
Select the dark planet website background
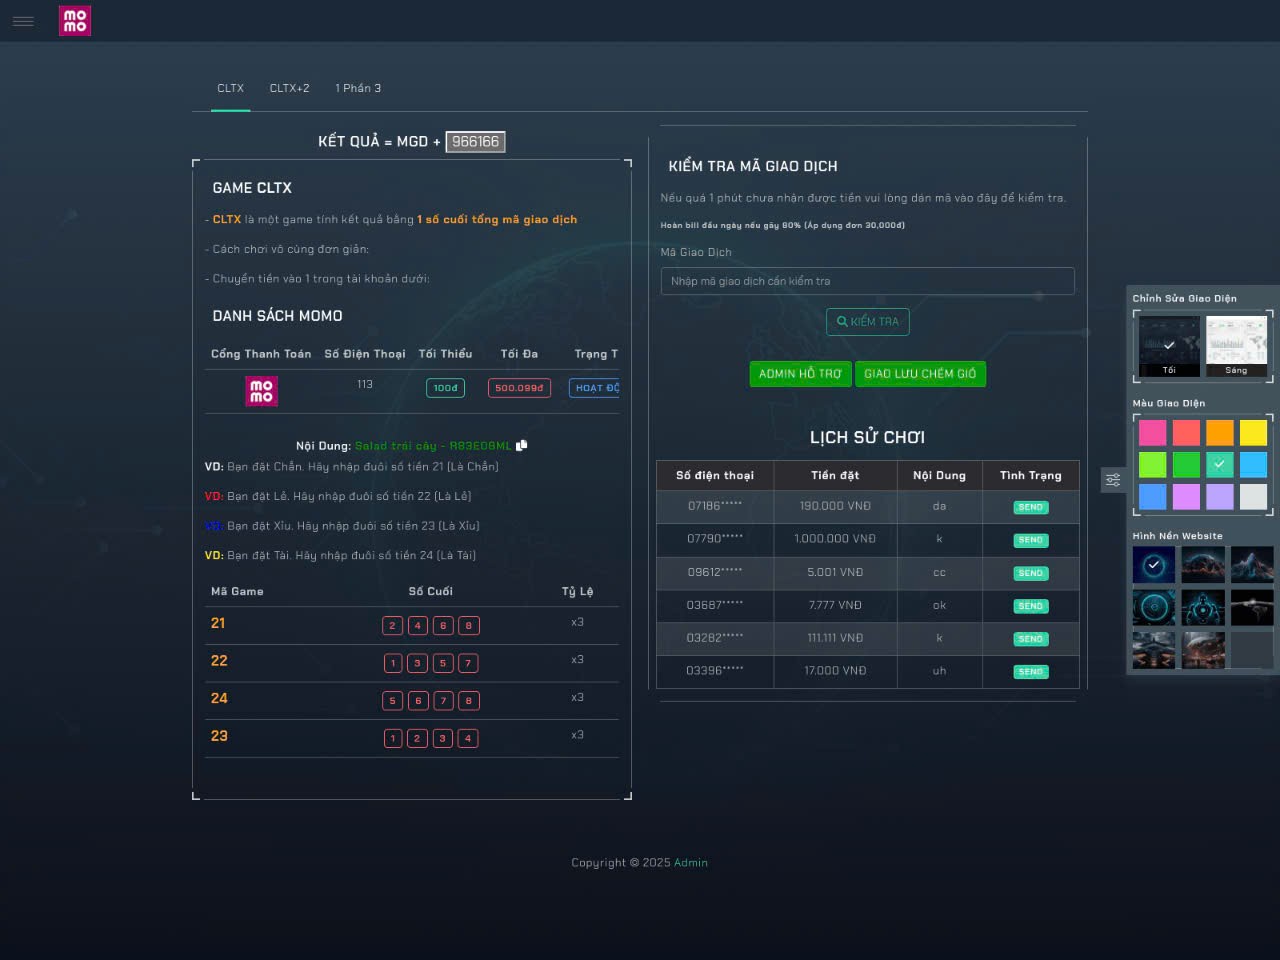pos(1203,565)
